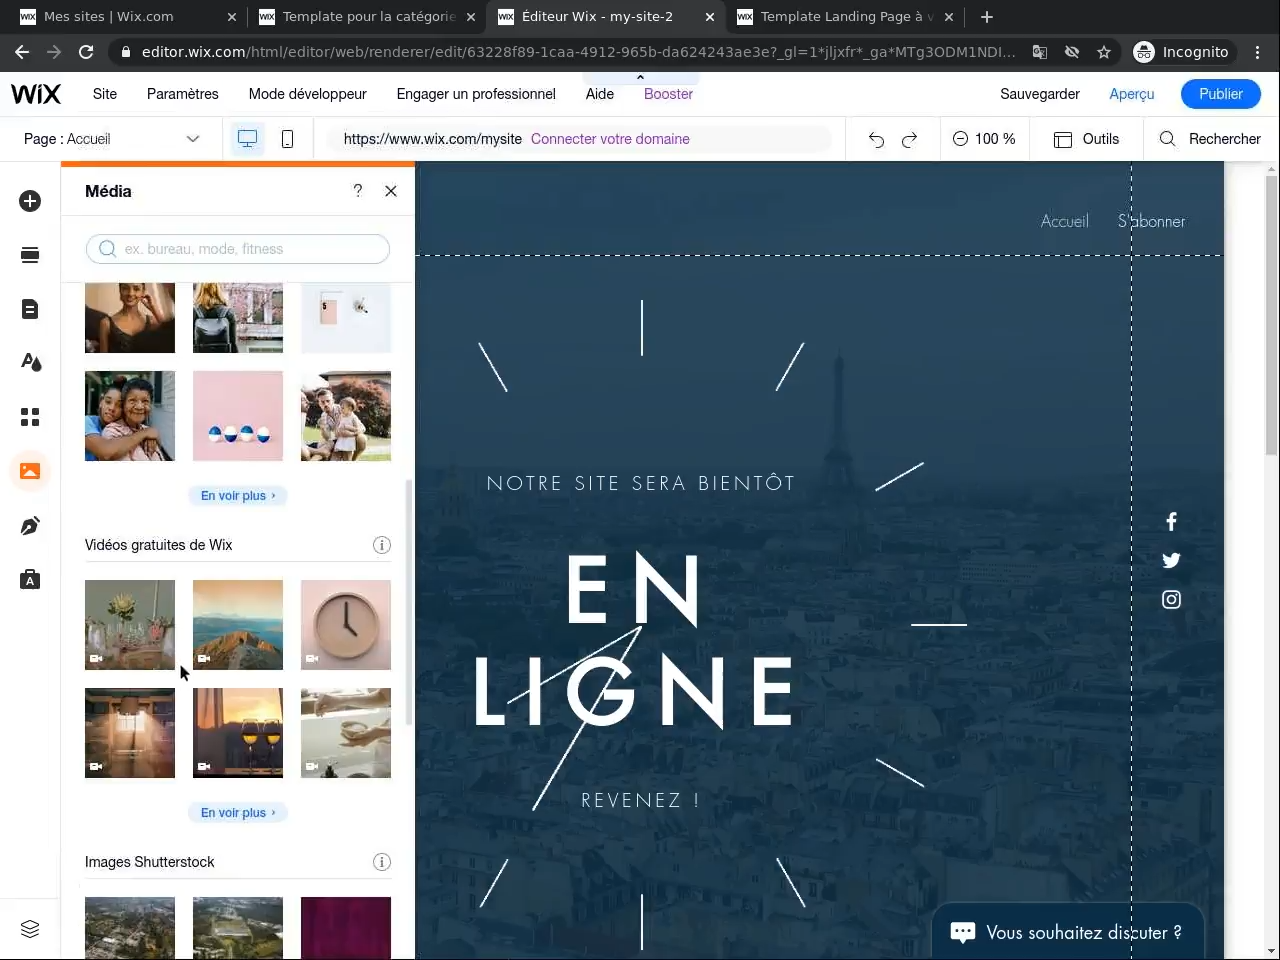Open the briefcase icon in left sidebar
Image resolution: width=1280 pixels, height=960 pixels.
30,579
